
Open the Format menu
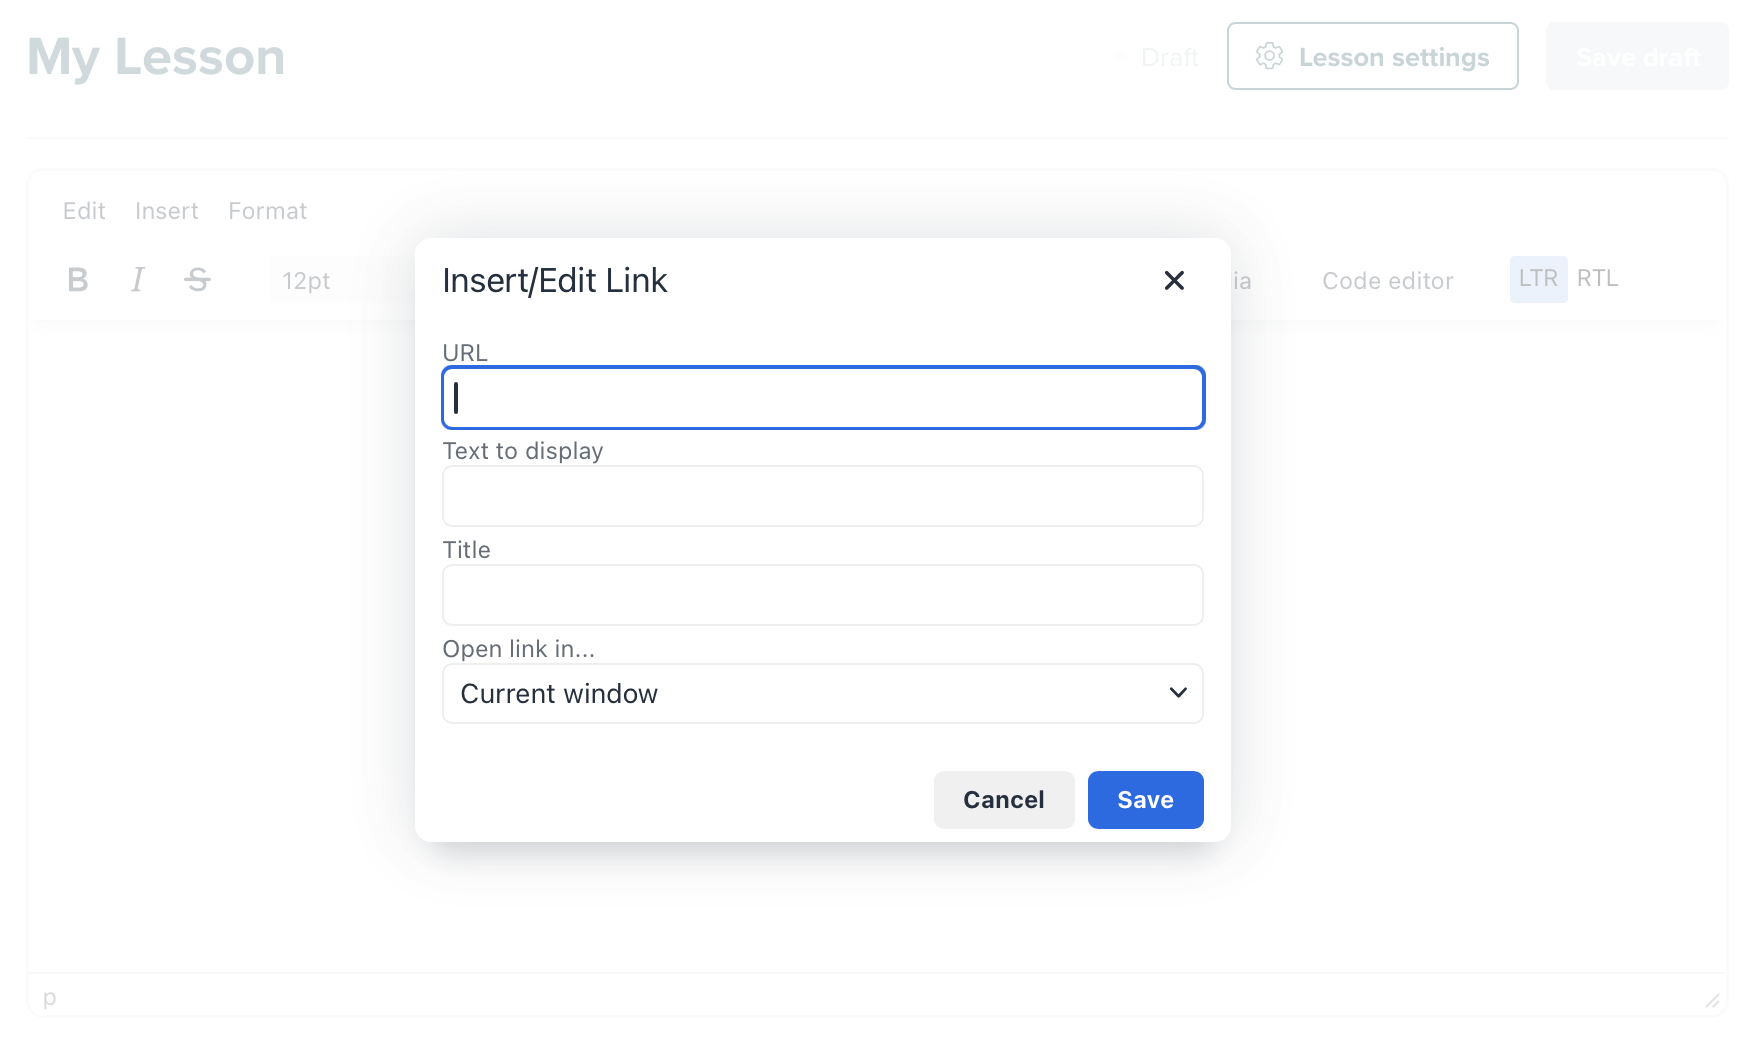point(267,211)
